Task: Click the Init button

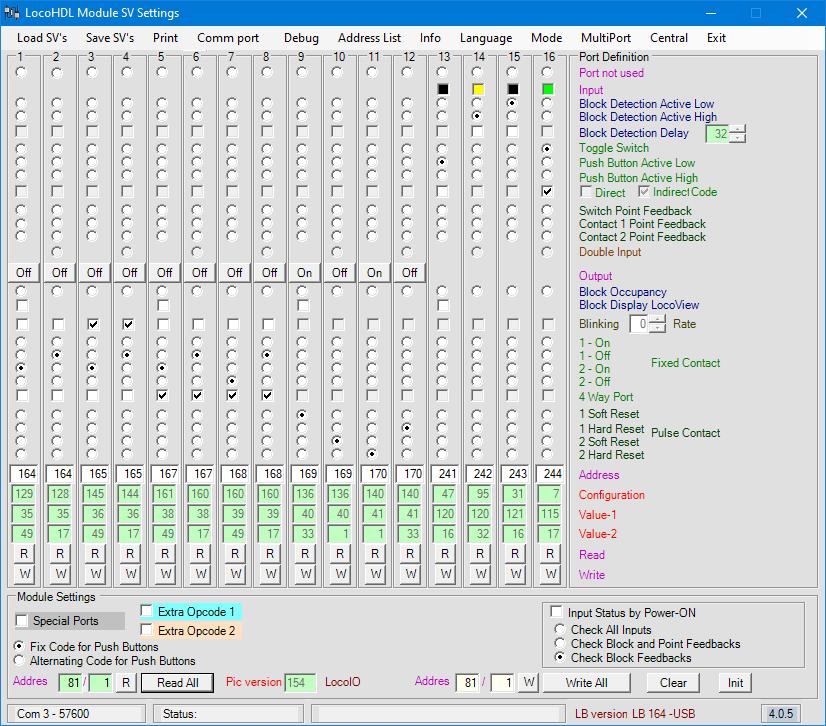Action: [x=735, y=683]
